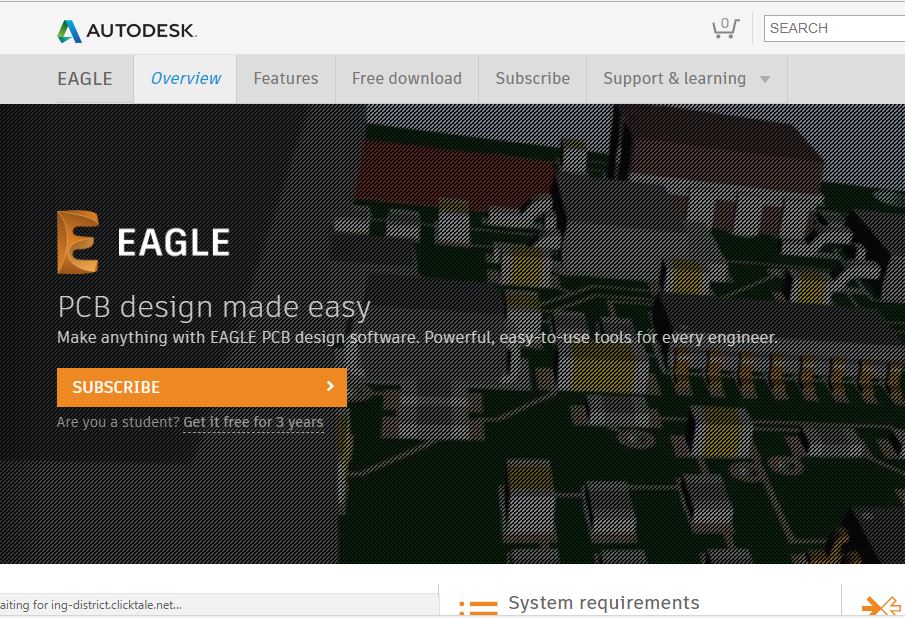This screenshot has height=618, width=905.
Task: Expand the Support & learning dropdown arrow
Action: pos(765,79)
